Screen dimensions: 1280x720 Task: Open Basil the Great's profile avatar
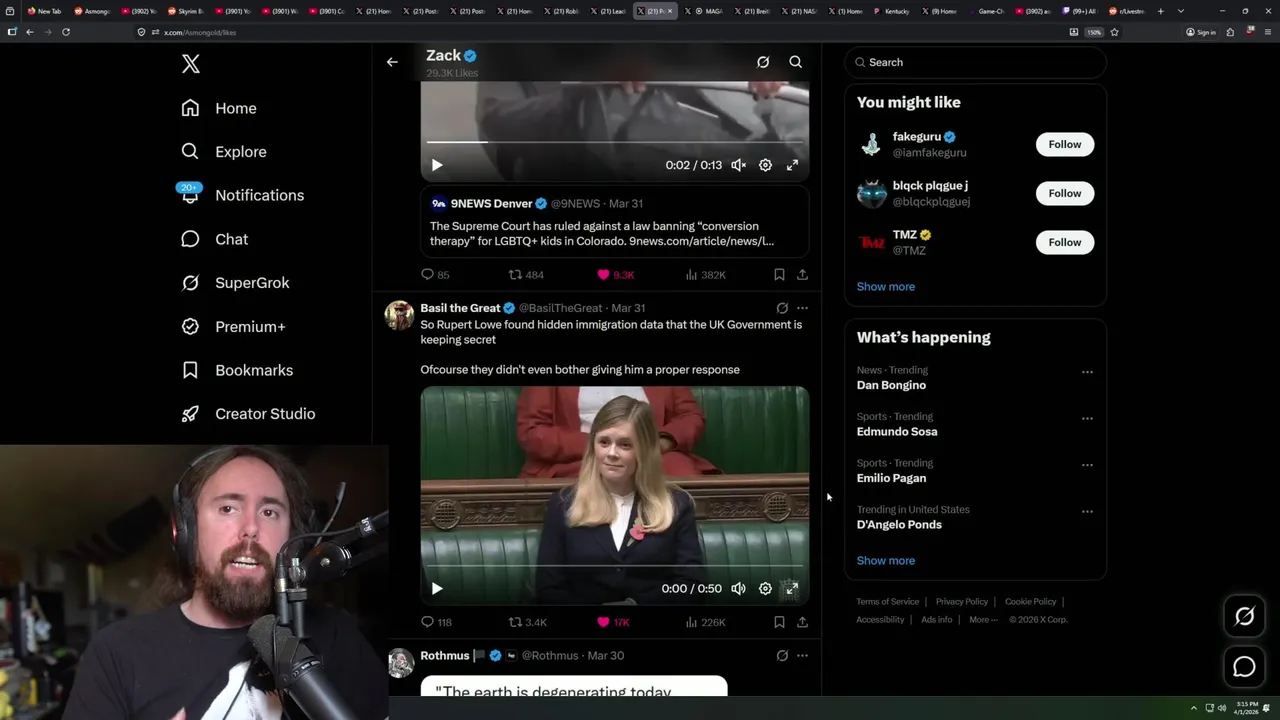tap(400, 315)
